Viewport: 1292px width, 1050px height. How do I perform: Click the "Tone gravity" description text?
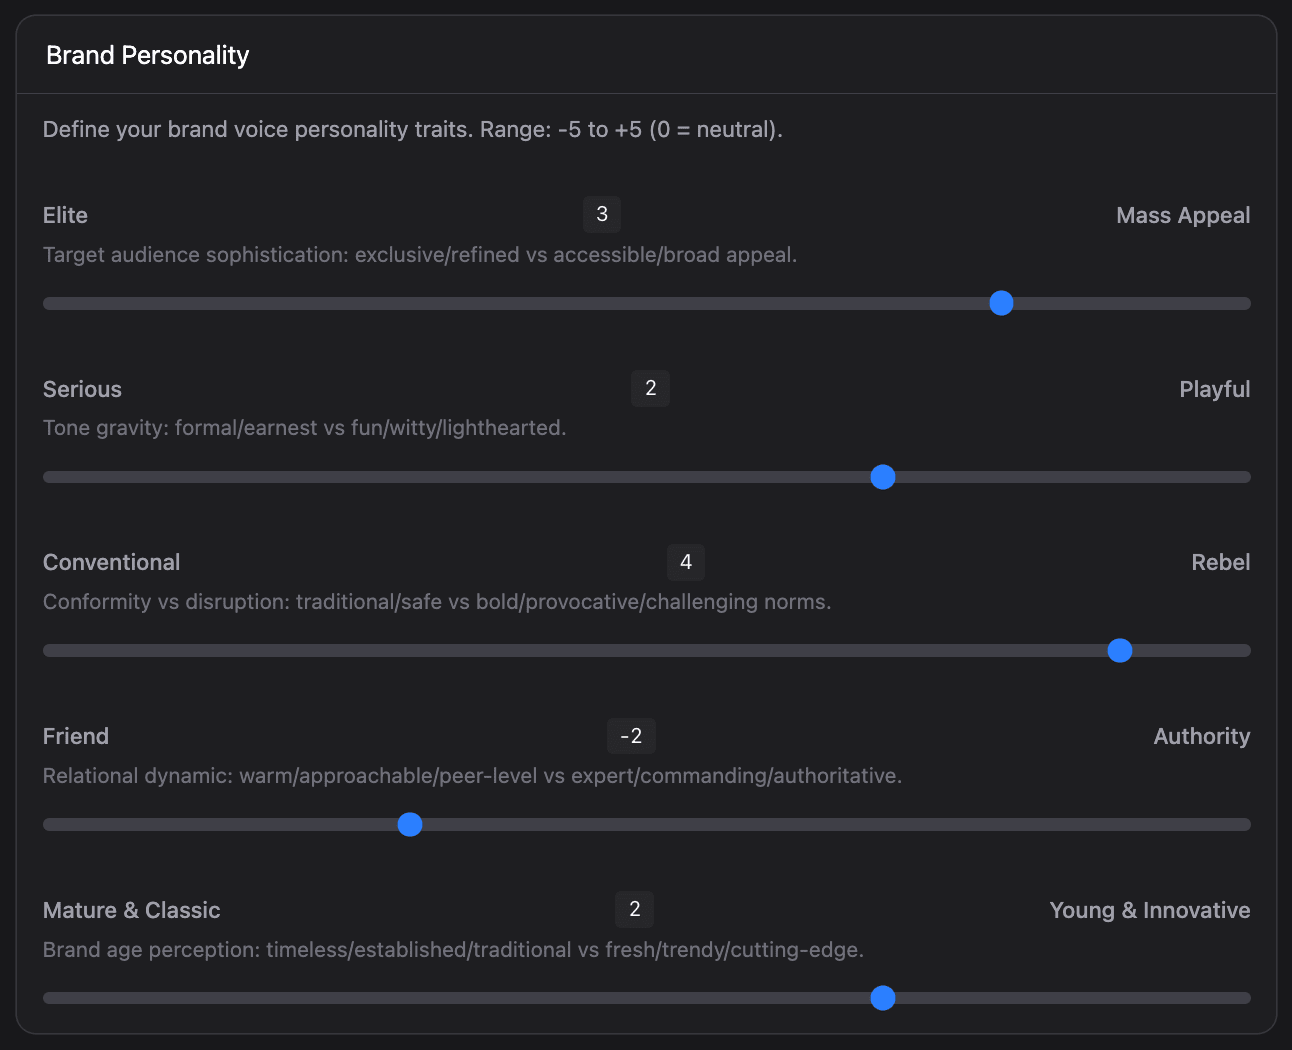point(305,428)
